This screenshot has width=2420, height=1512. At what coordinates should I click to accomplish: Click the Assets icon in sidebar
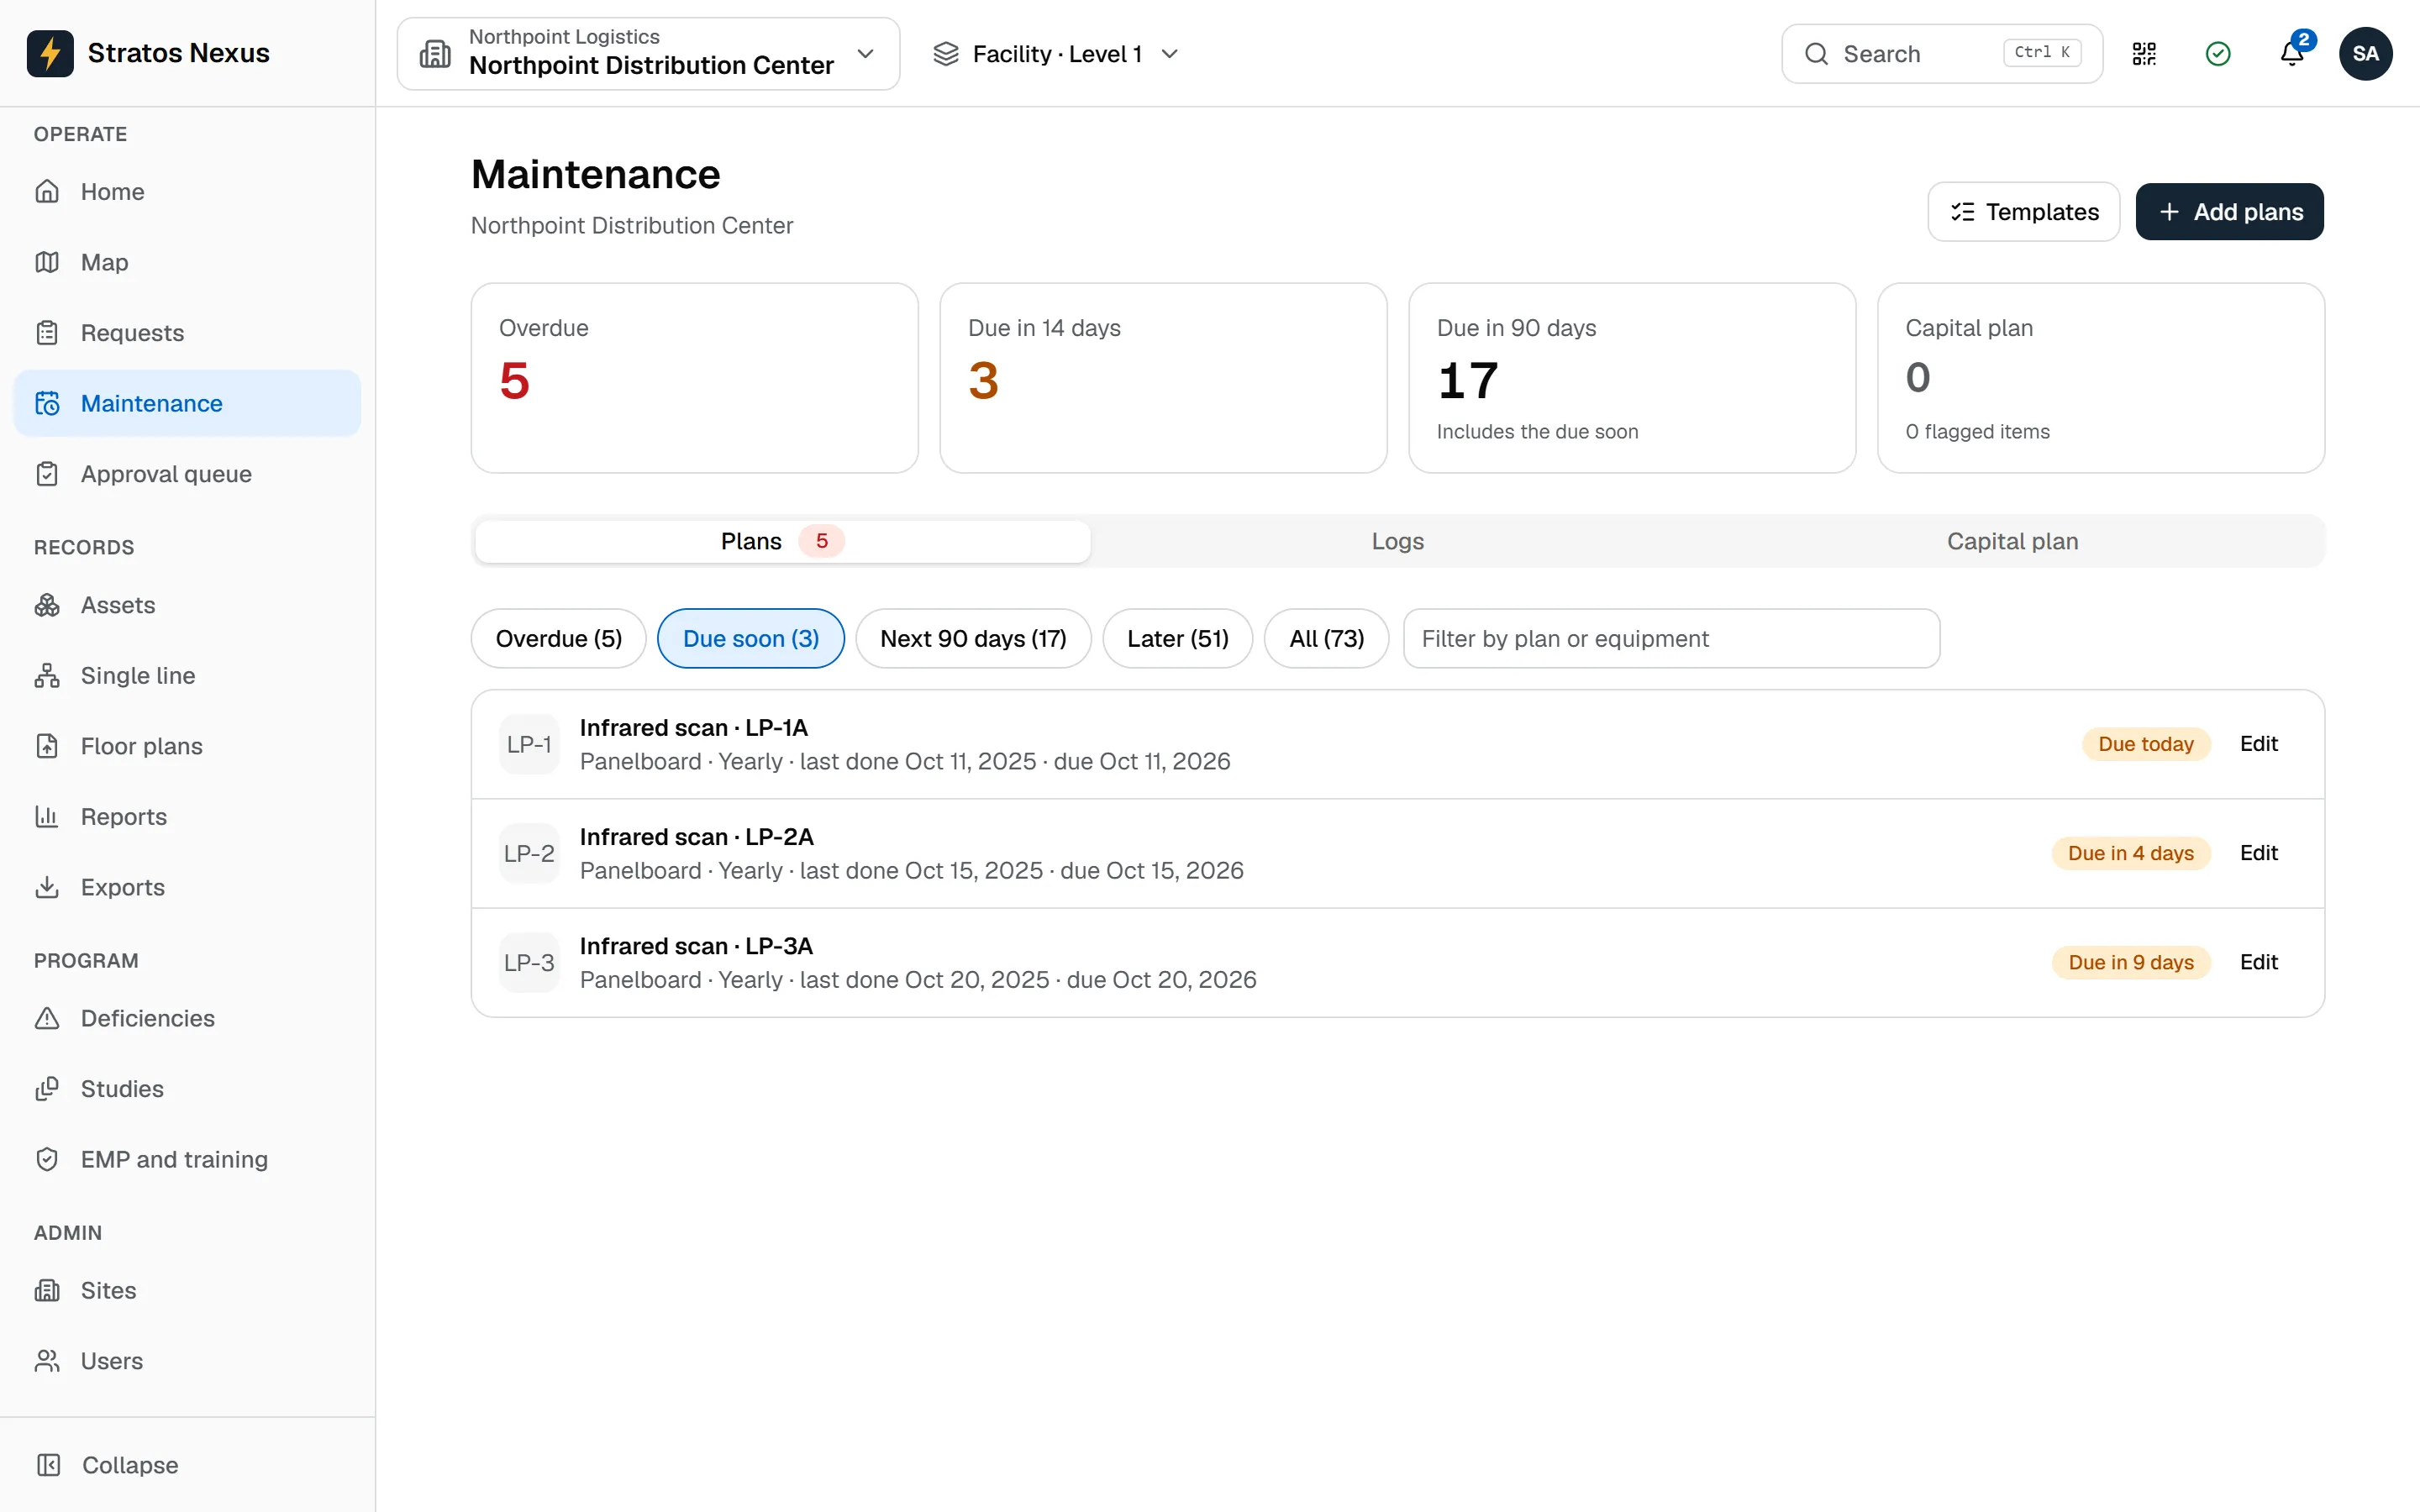[x=47, y=605]
